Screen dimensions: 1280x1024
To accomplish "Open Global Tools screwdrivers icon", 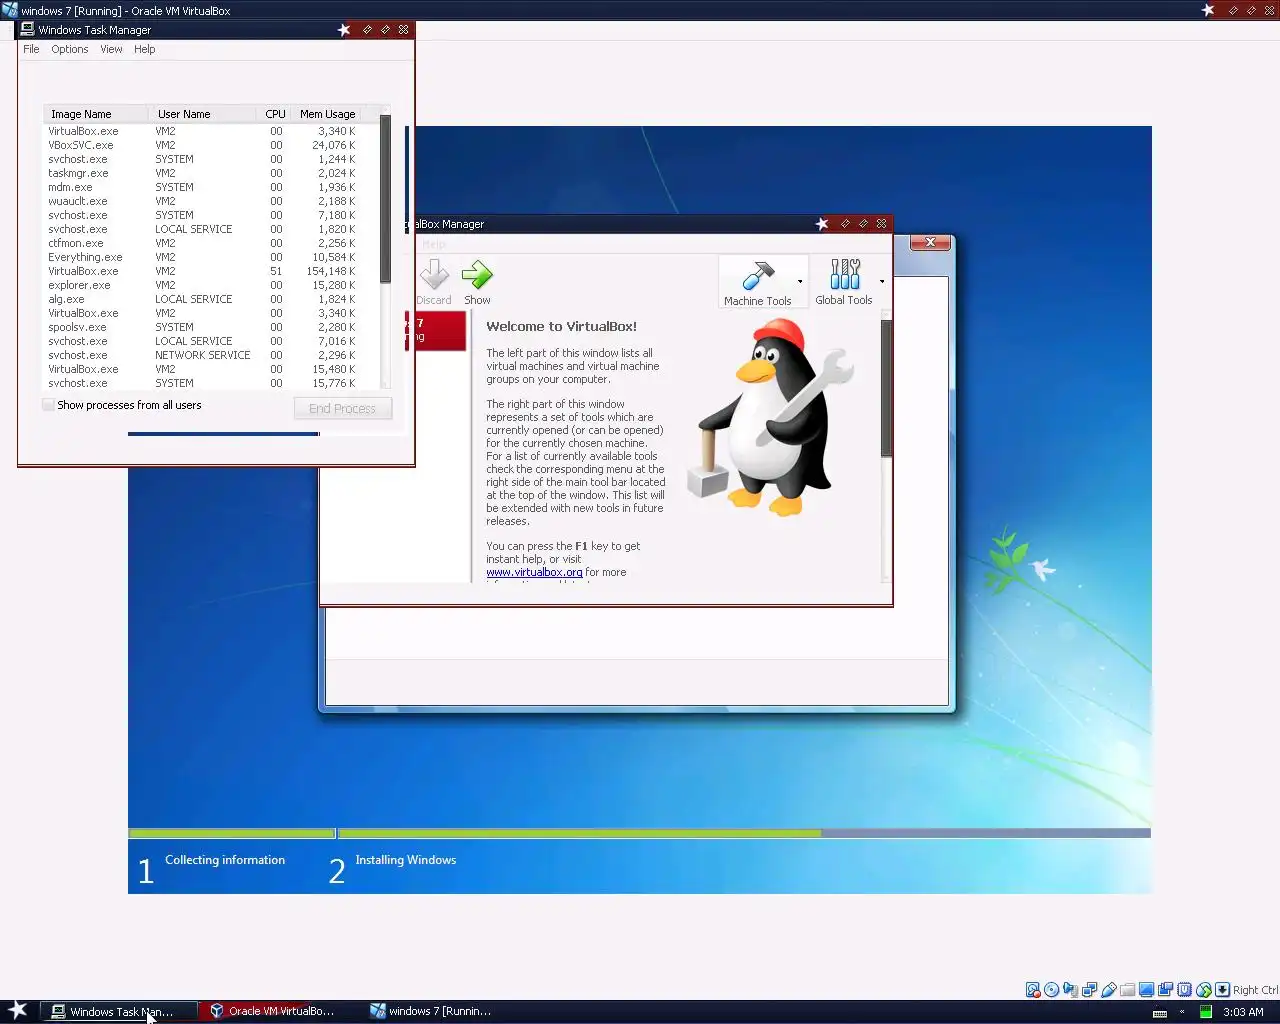I will 845,274.
